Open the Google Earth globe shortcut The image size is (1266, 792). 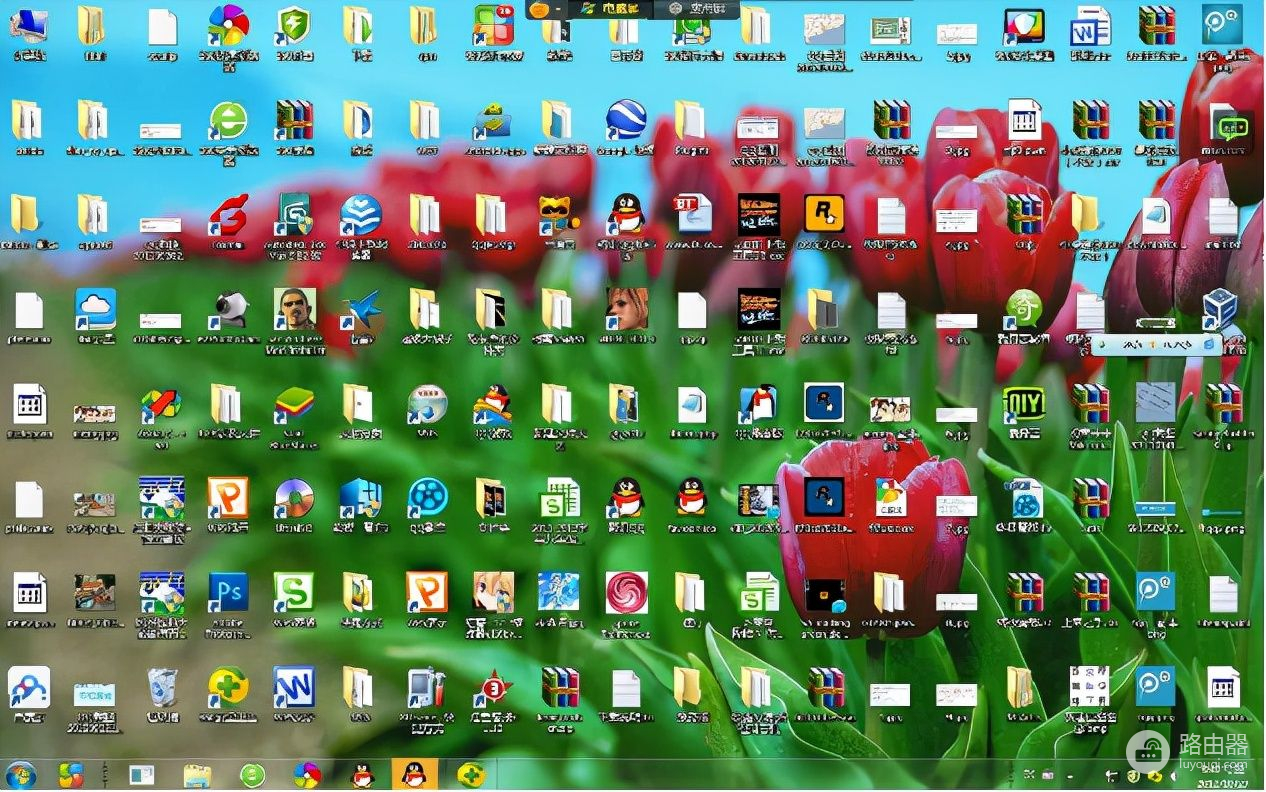coord(625,120)
